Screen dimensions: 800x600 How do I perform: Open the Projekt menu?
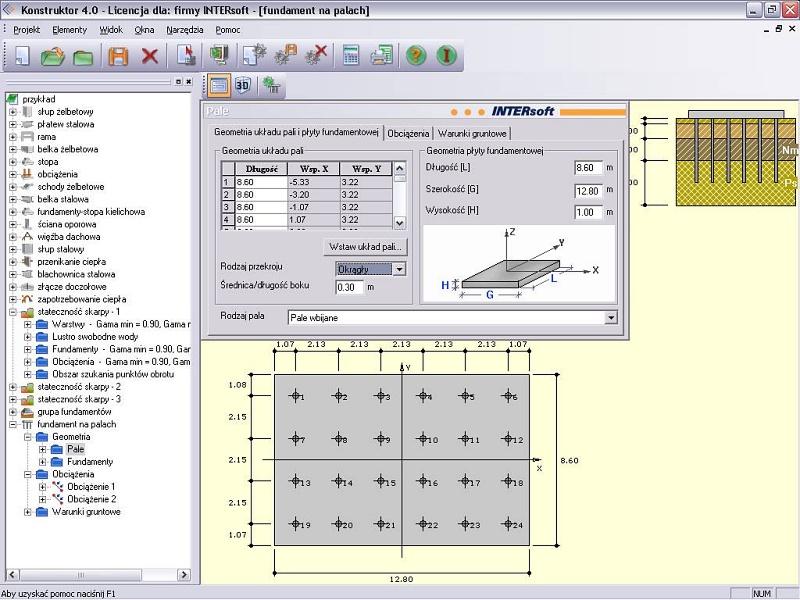tap(27, 30)
